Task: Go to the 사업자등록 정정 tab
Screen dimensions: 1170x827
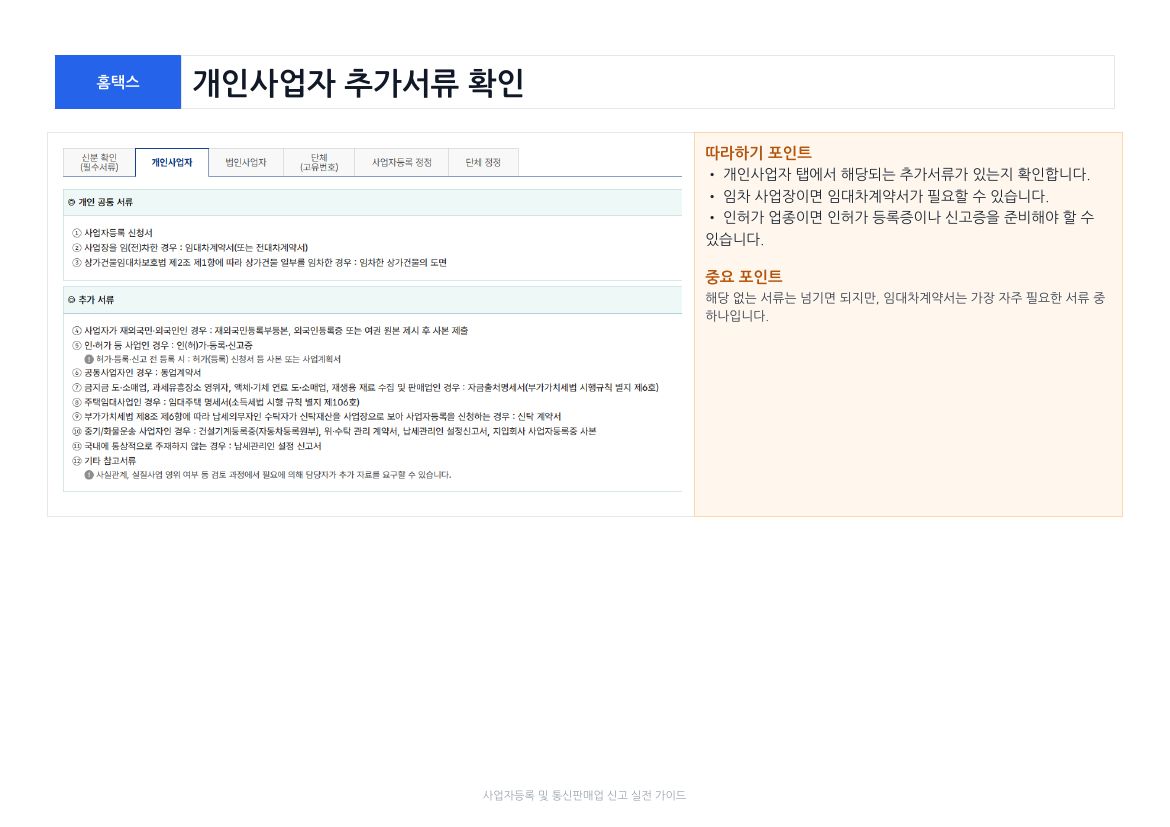Action: pos(401,163)
